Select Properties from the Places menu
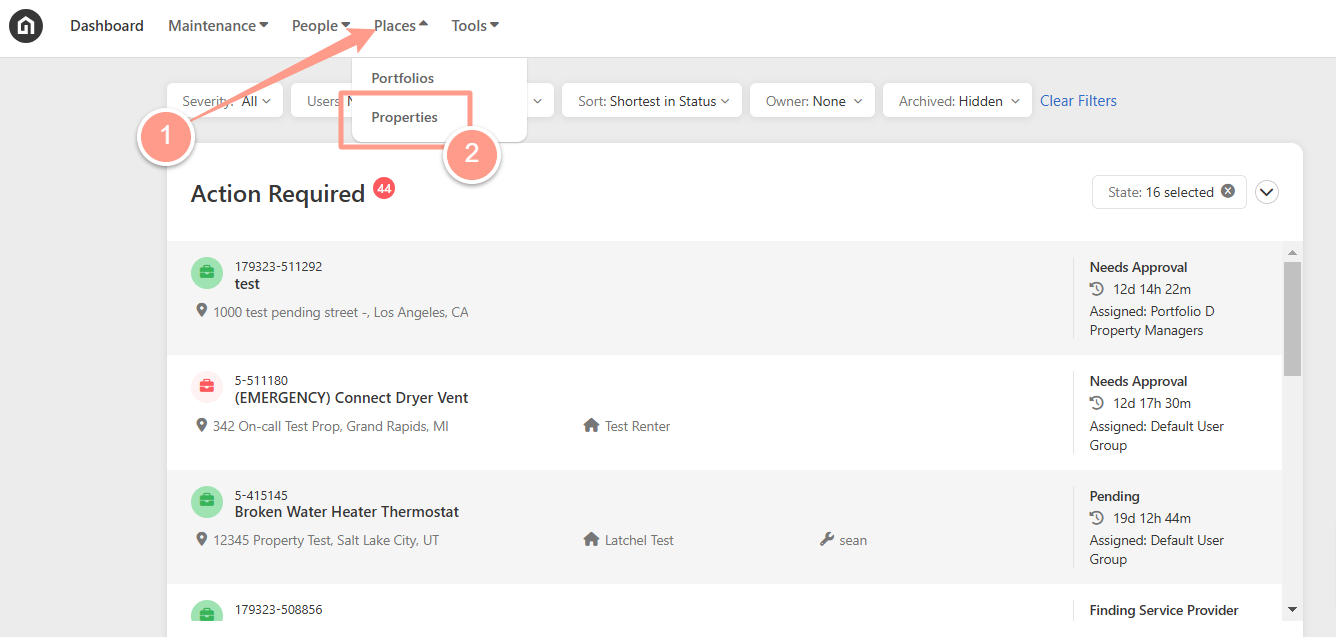 click(x=405, y=117)
